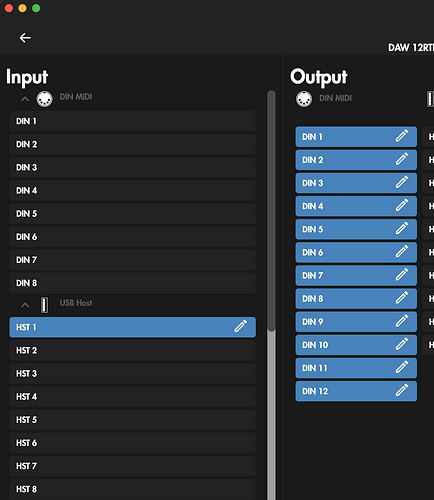This screenshot has width=434, height=500.
Task: Click the DIN MIDI connector icon under Output
Action: (x=304, y=99)
